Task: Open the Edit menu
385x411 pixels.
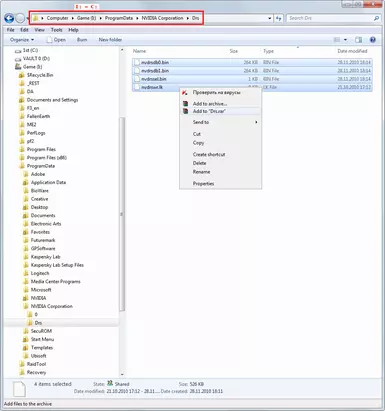Action: (x=24, y=30)
